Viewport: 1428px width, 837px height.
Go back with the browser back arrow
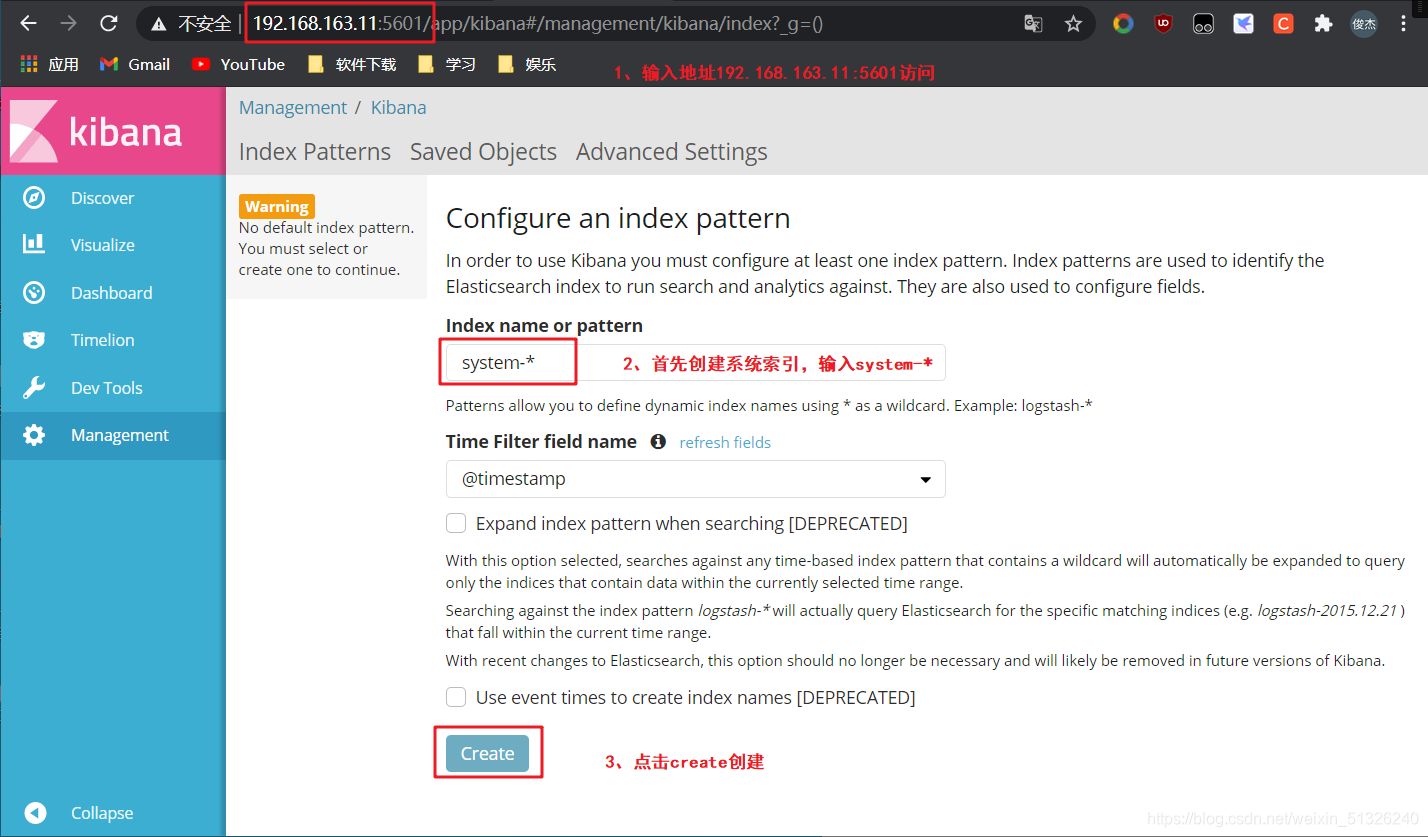point(28,23)
